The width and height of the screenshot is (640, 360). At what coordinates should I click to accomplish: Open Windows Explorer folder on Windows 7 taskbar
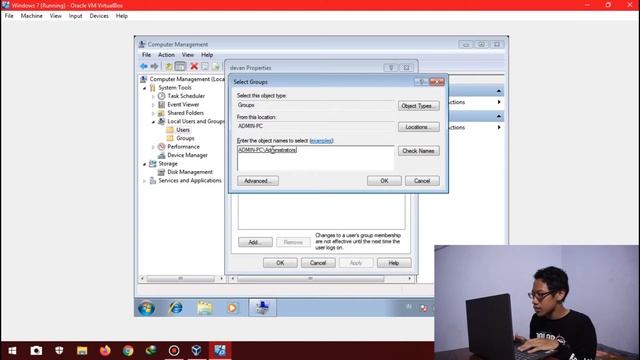(x=204, y=308)
